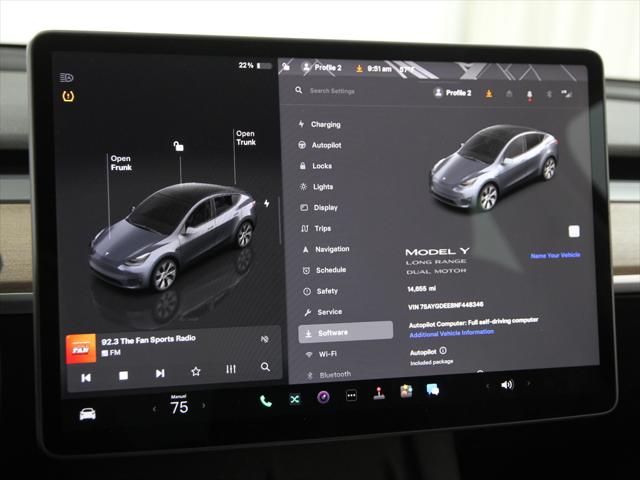Tap the cellular signal icon

[x=567, y=94]
